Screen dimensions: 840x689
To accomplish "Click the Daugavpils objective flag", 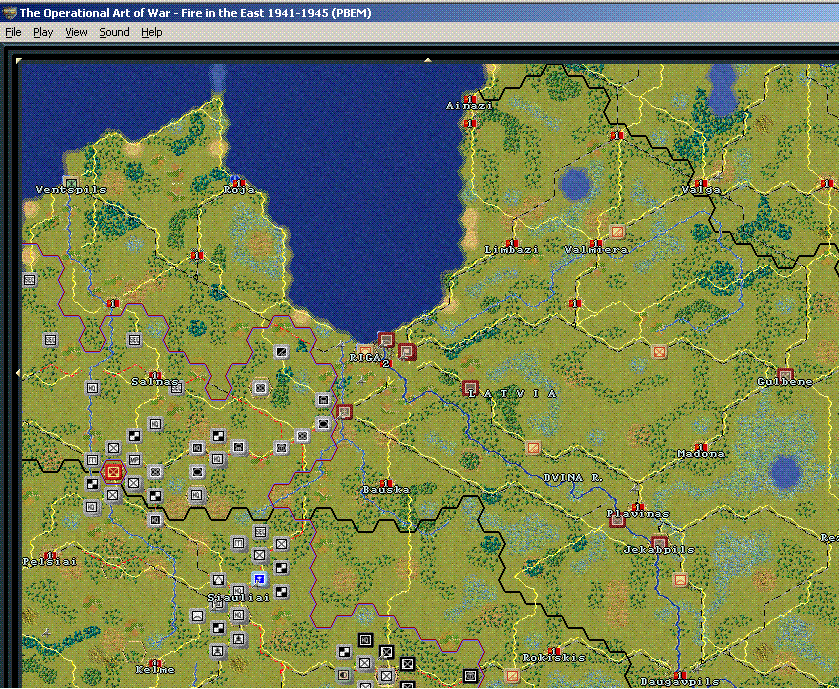I will point(680,675).
